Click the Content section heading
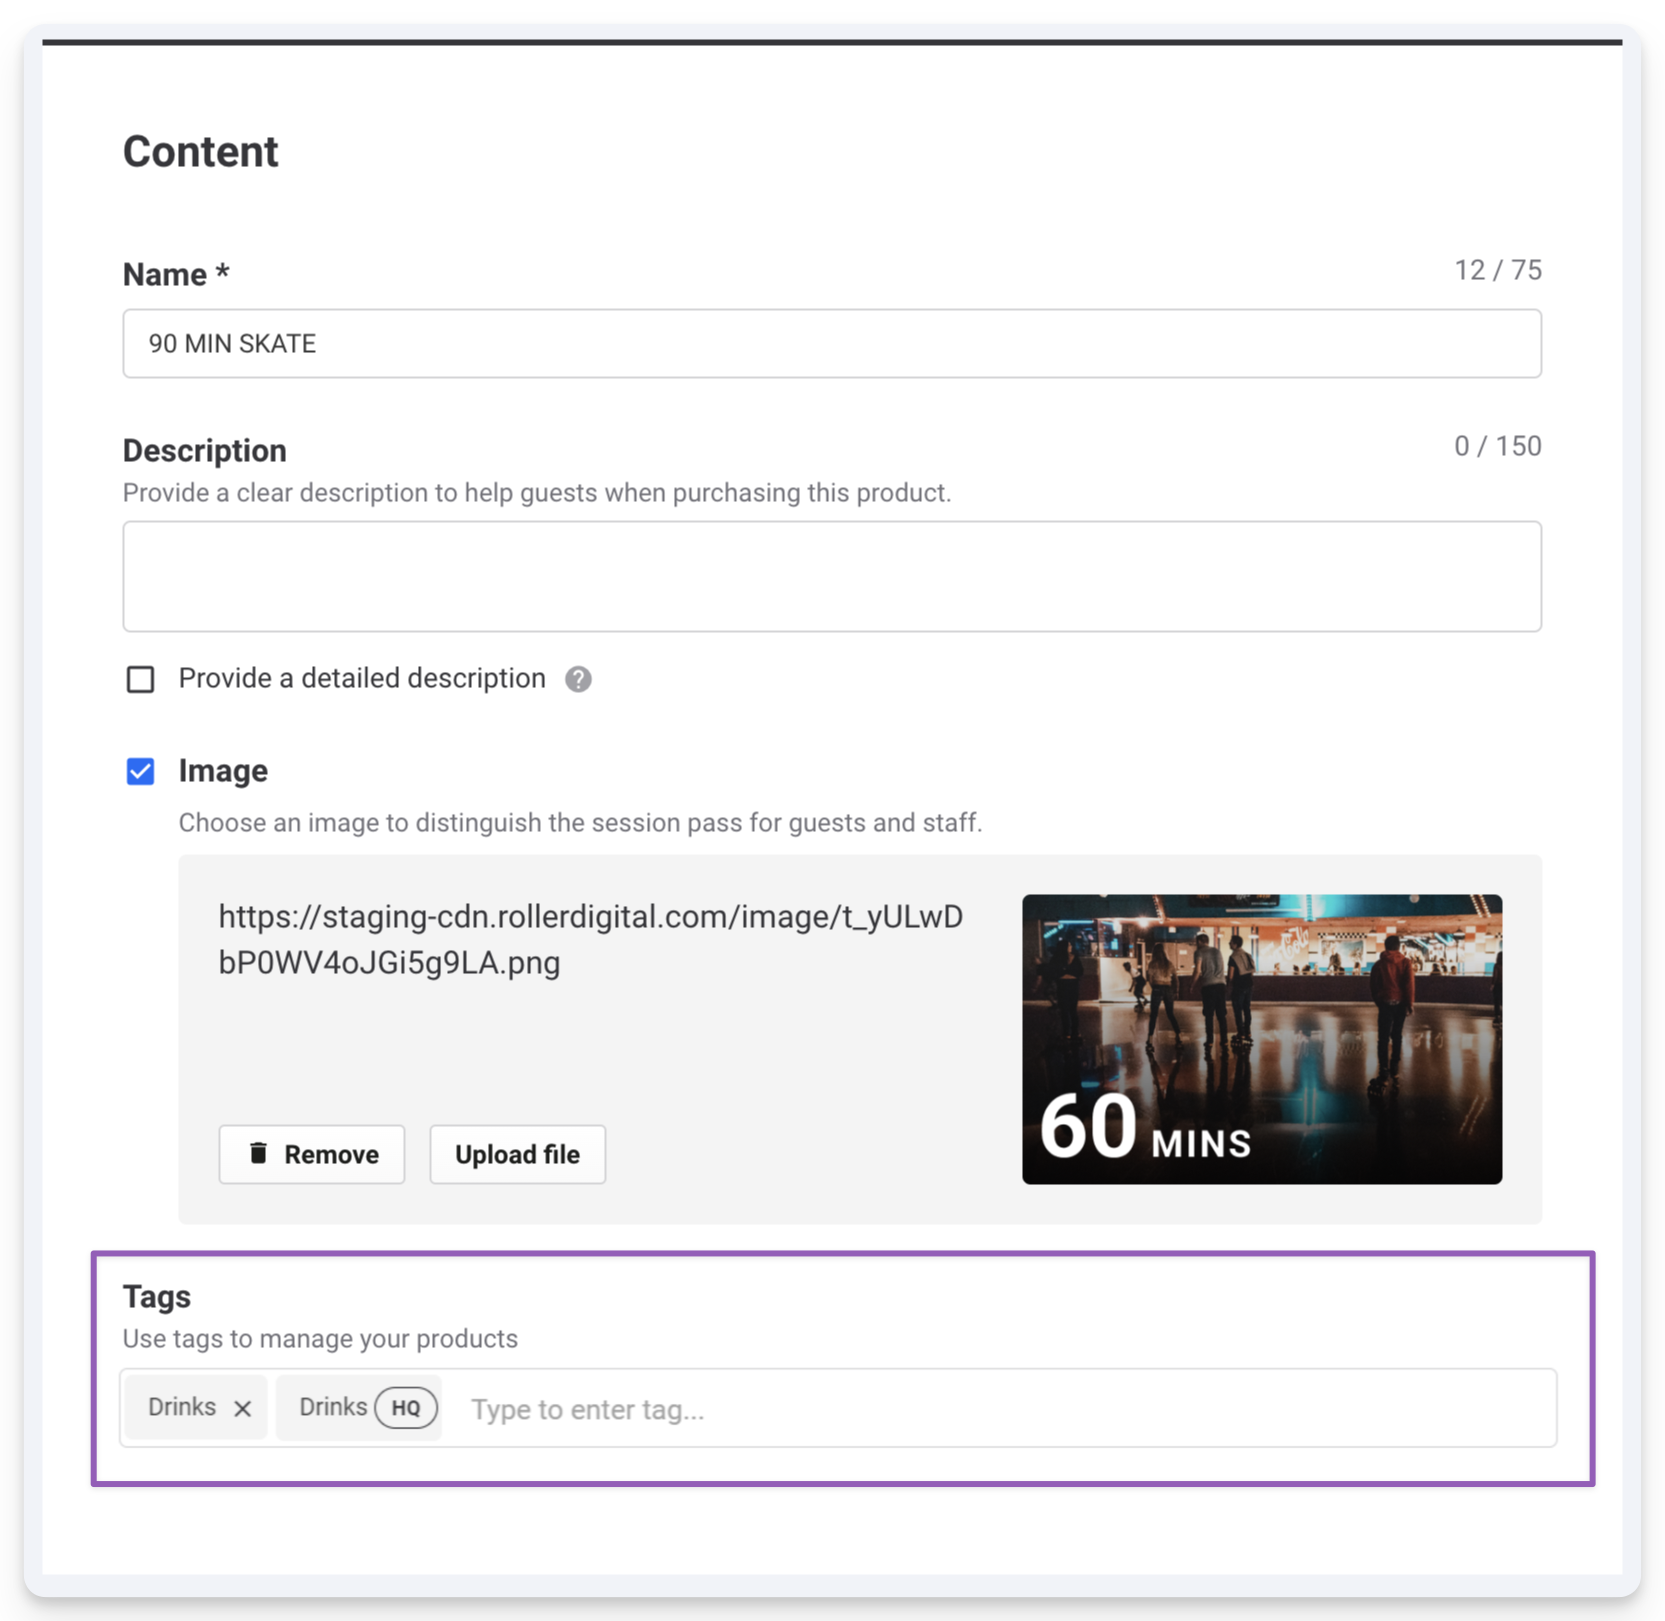Screen dimensions: 1665x1621 (201, 152)
